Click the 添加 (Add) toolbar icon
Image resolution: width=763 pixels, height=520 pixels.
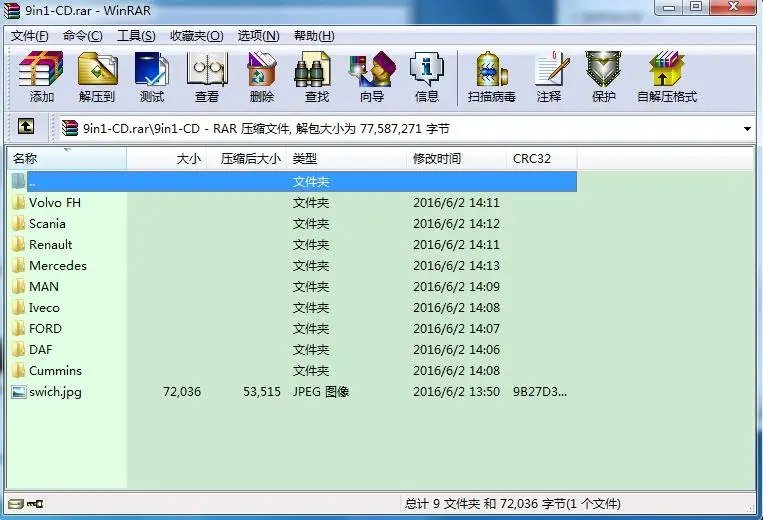tap(41, 77)
